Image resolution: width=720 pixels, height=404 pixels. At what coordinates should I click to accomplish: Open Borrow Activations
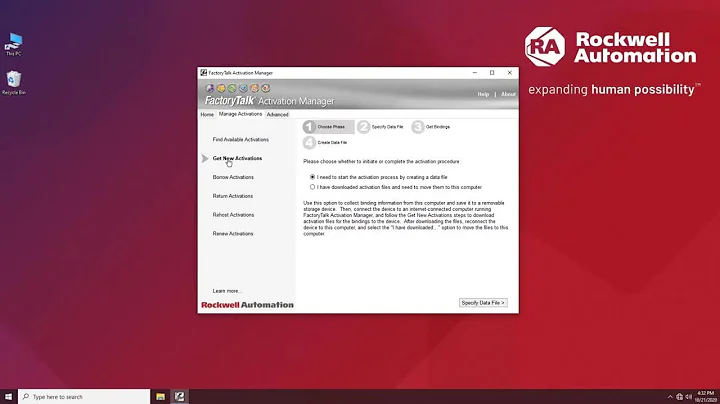tap(233, 177)
